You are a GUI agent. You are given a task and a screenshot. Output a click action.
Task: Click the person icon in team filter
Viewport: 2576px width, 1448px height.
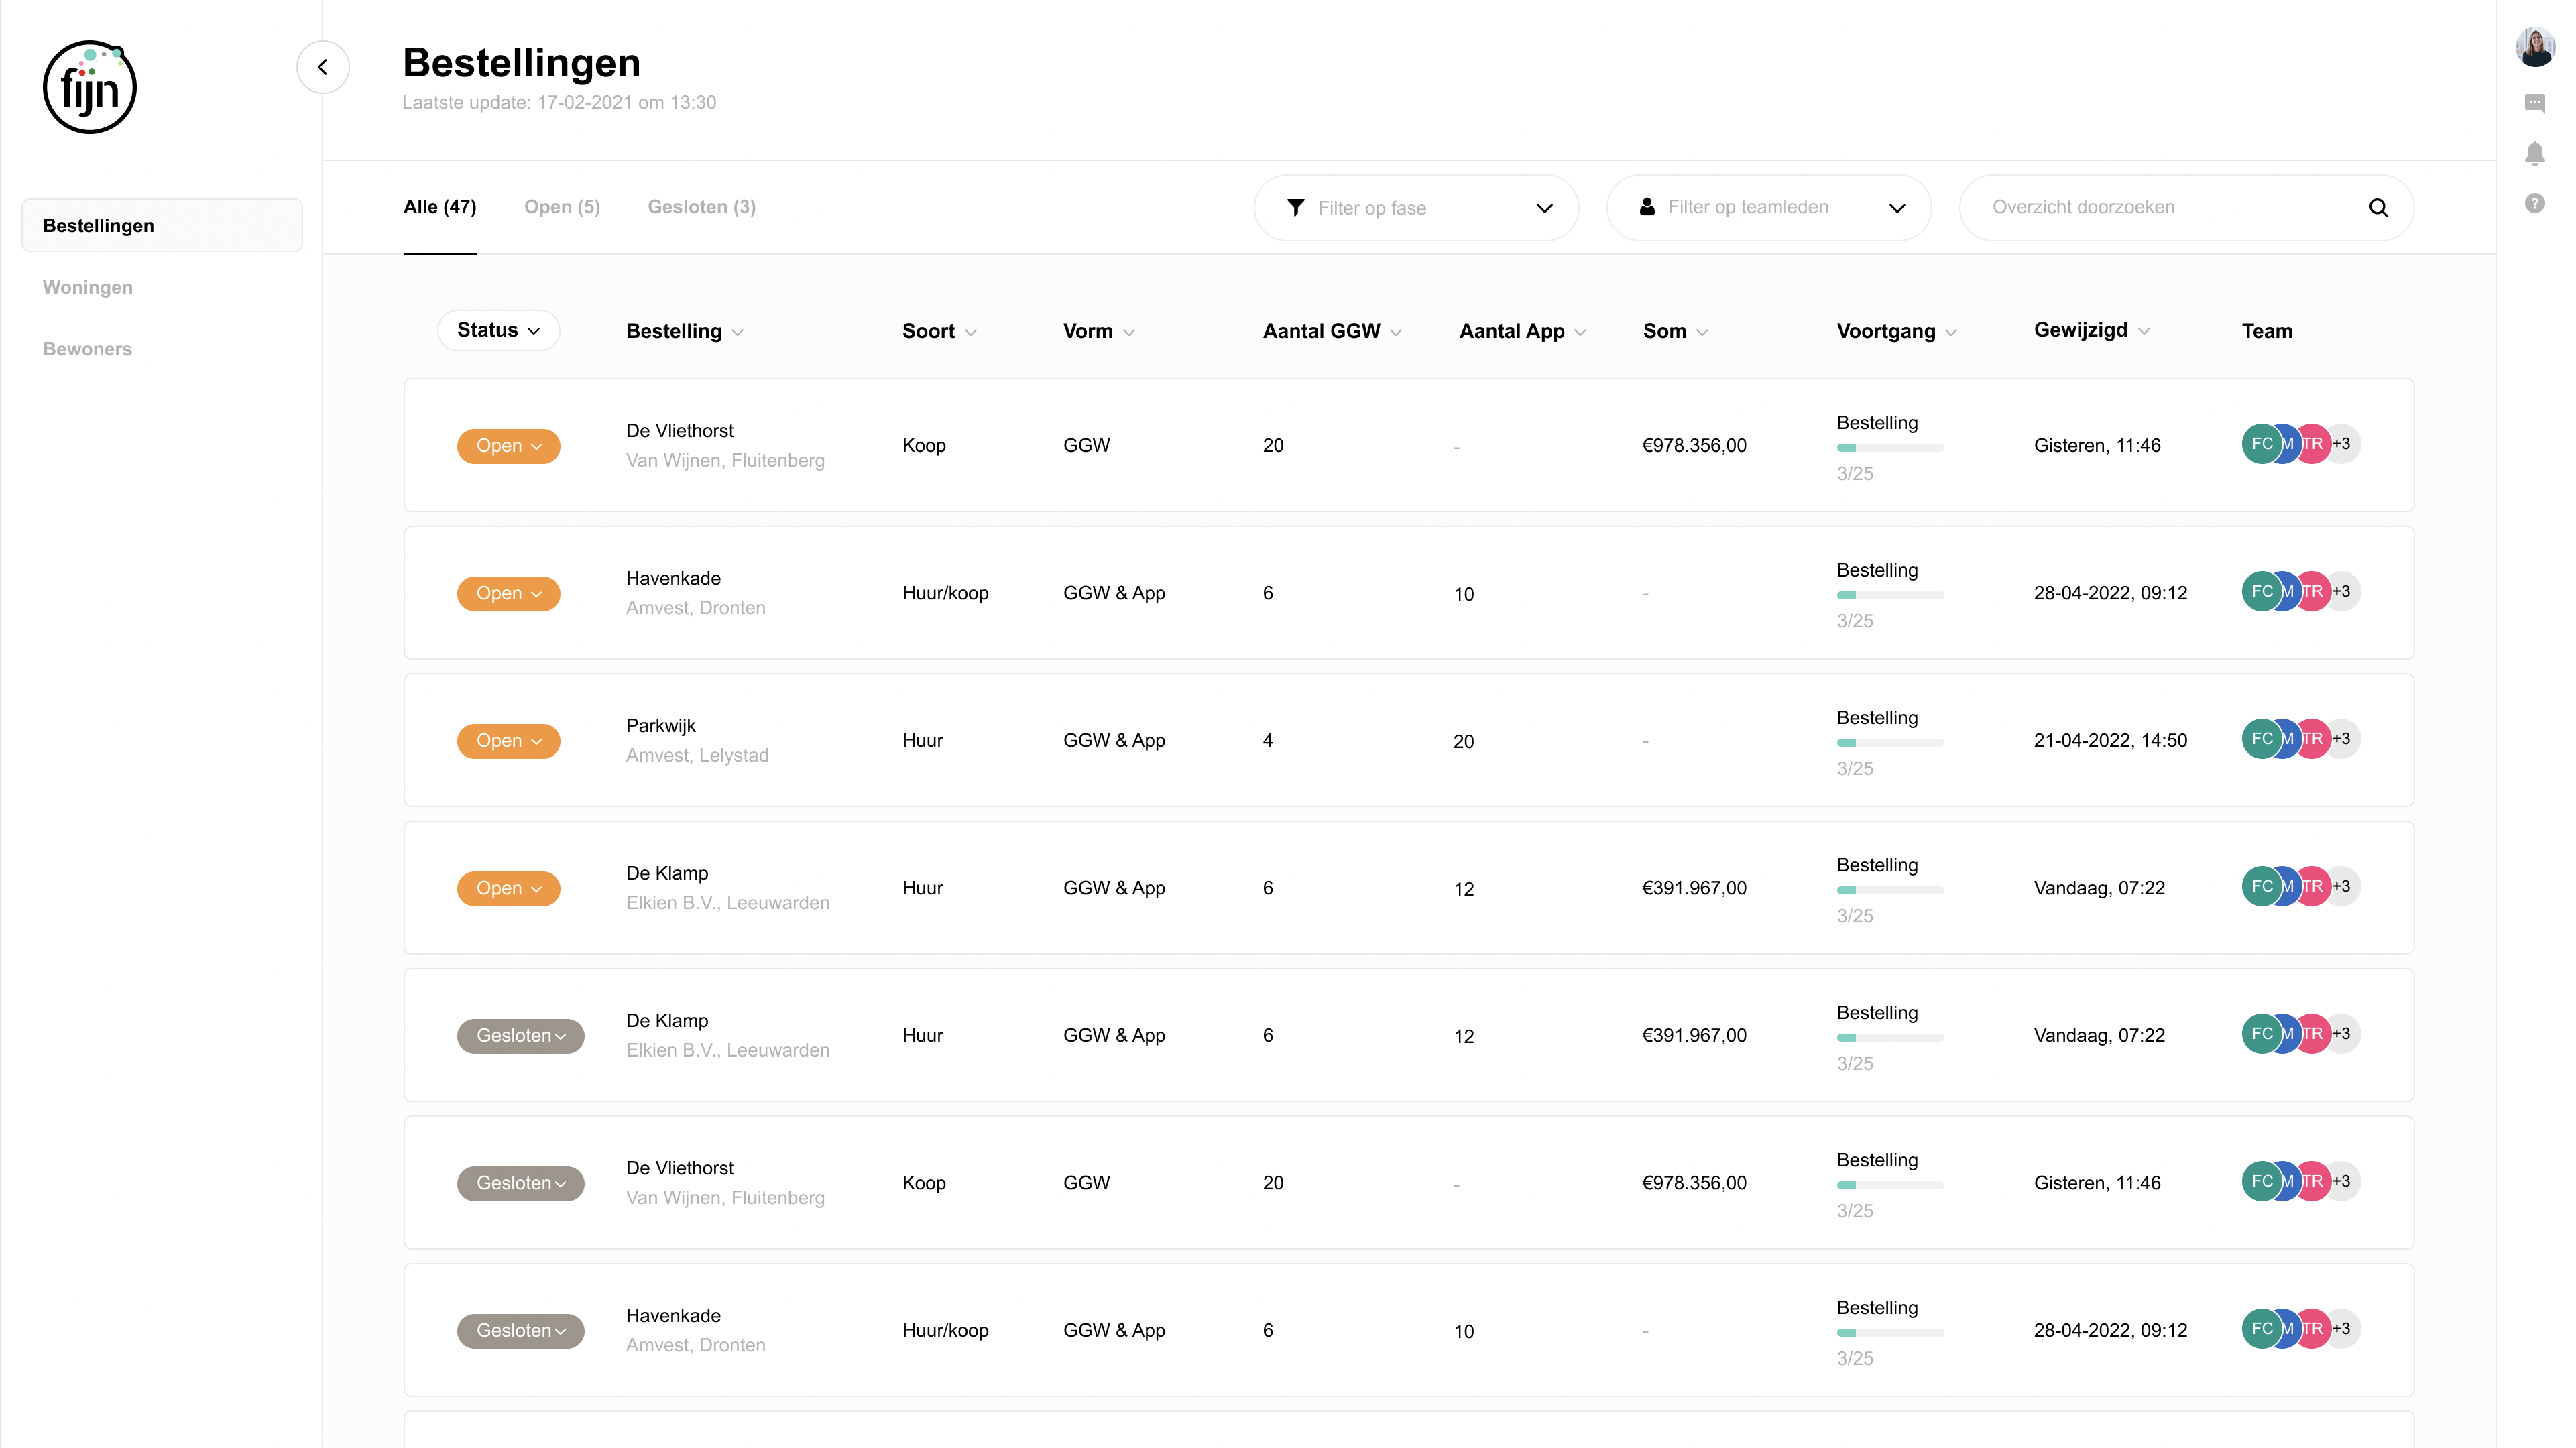point(1647,207)
